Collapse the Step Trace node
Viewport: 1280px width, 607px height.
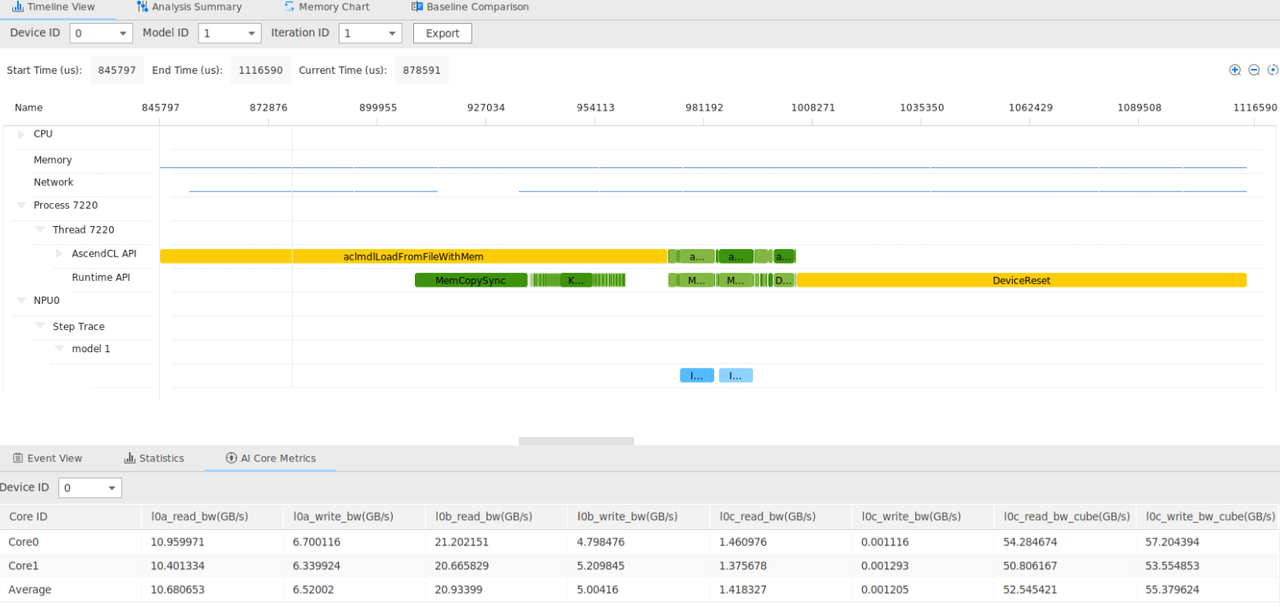coord(40,326)
